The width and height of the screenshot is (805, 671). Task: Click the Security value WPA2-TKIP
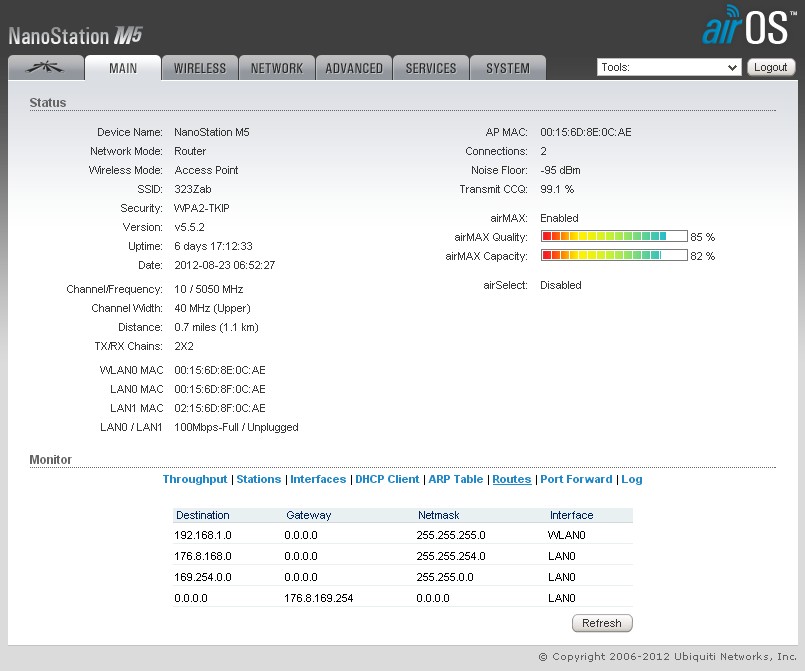click(202, 208)
